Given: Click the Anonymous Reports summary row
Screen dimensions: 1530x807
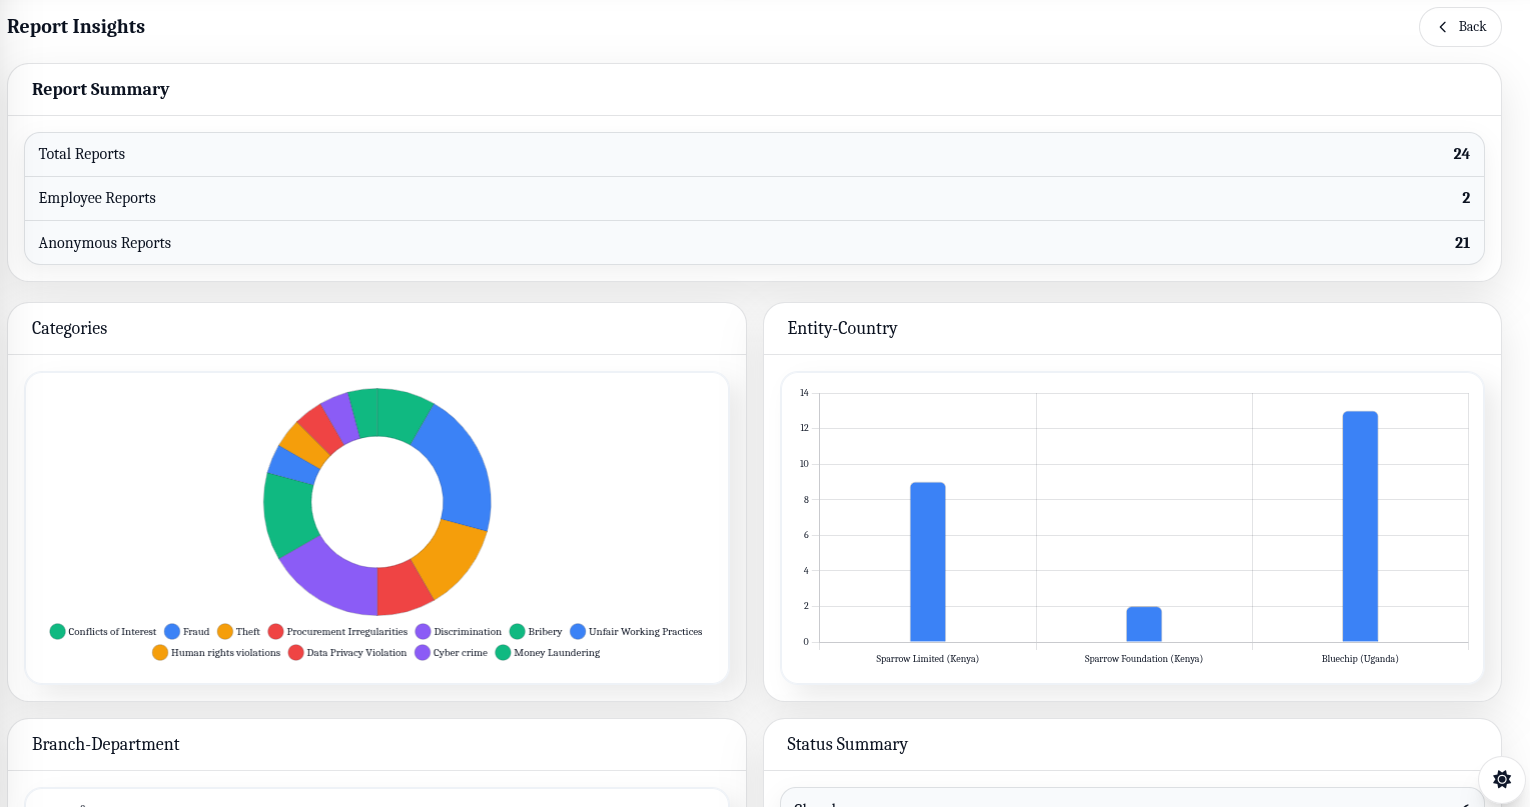Looking at the screenshot, I should pyautogui.click(x=755, y=242).
